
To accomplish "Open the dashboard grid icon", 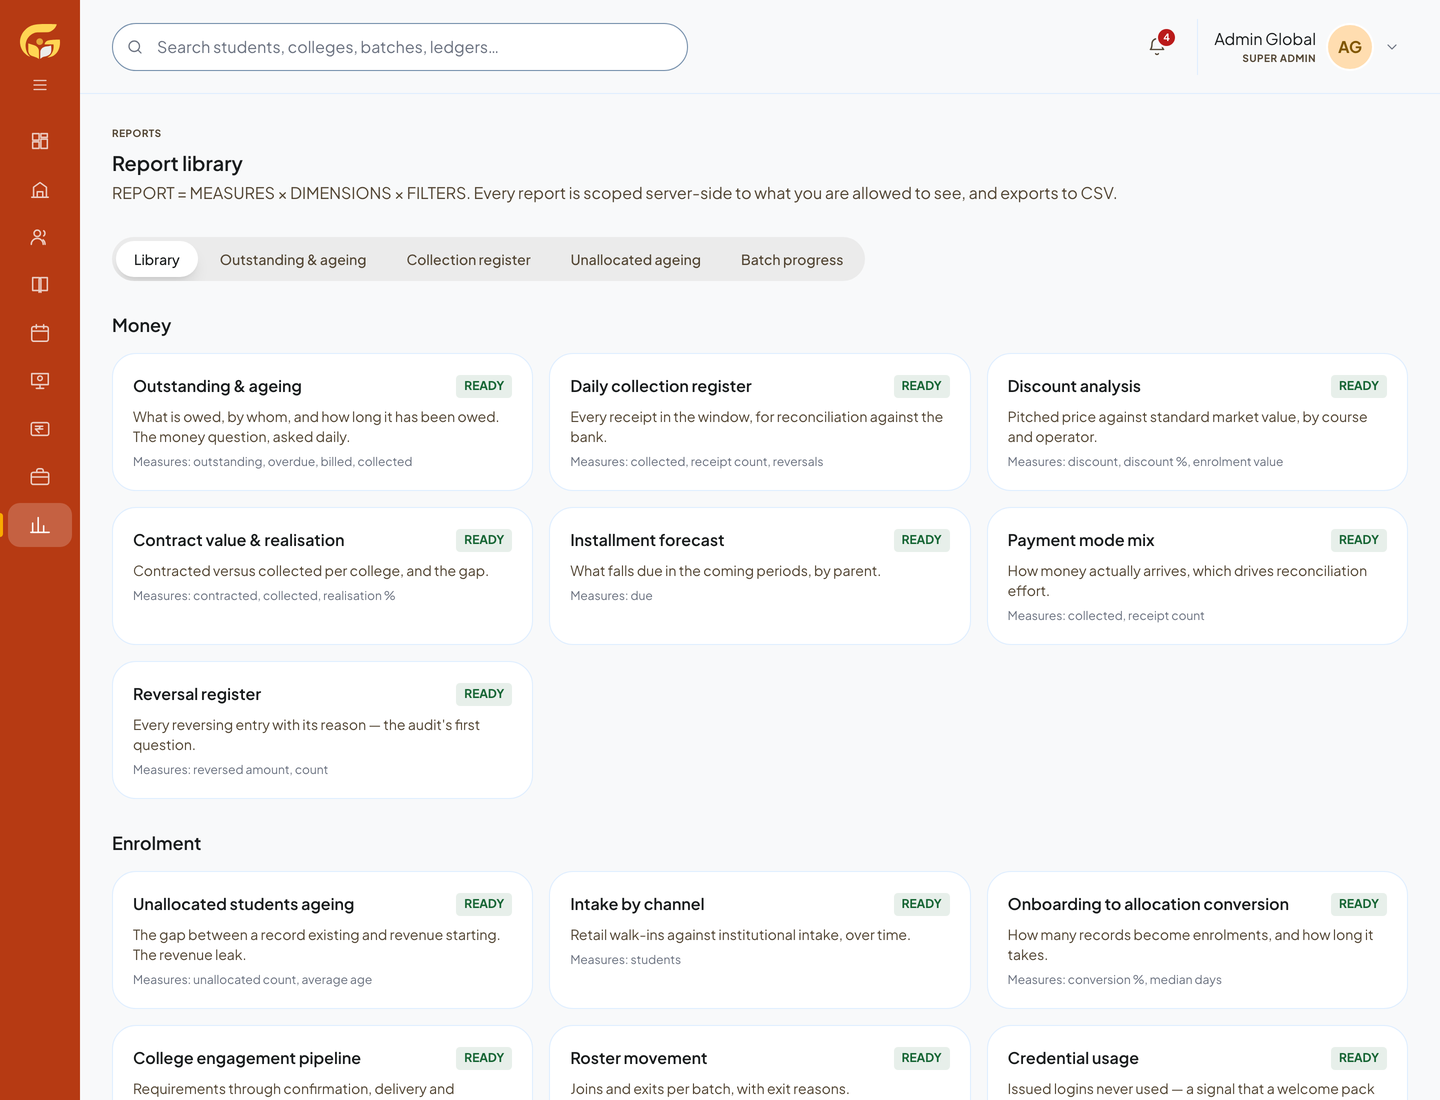I will pyautogui.click(x=40, y=141).
